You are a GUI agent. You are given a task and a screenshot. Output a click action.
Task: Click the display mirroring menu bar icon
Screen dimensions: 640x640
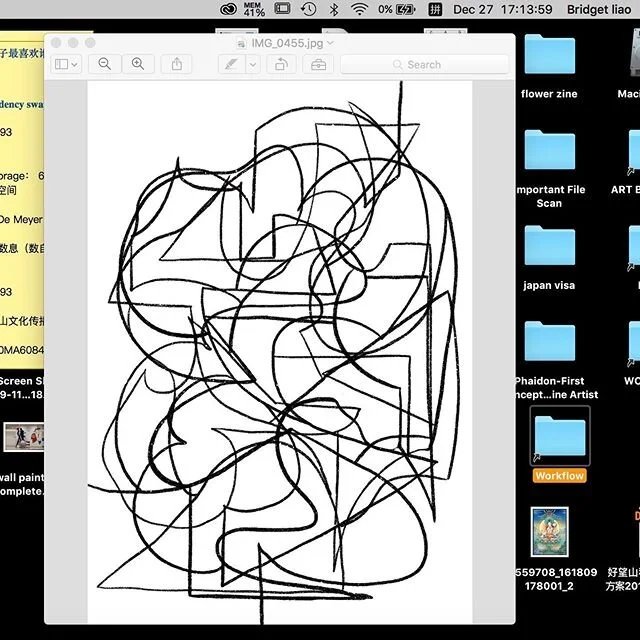pos(282,9)
